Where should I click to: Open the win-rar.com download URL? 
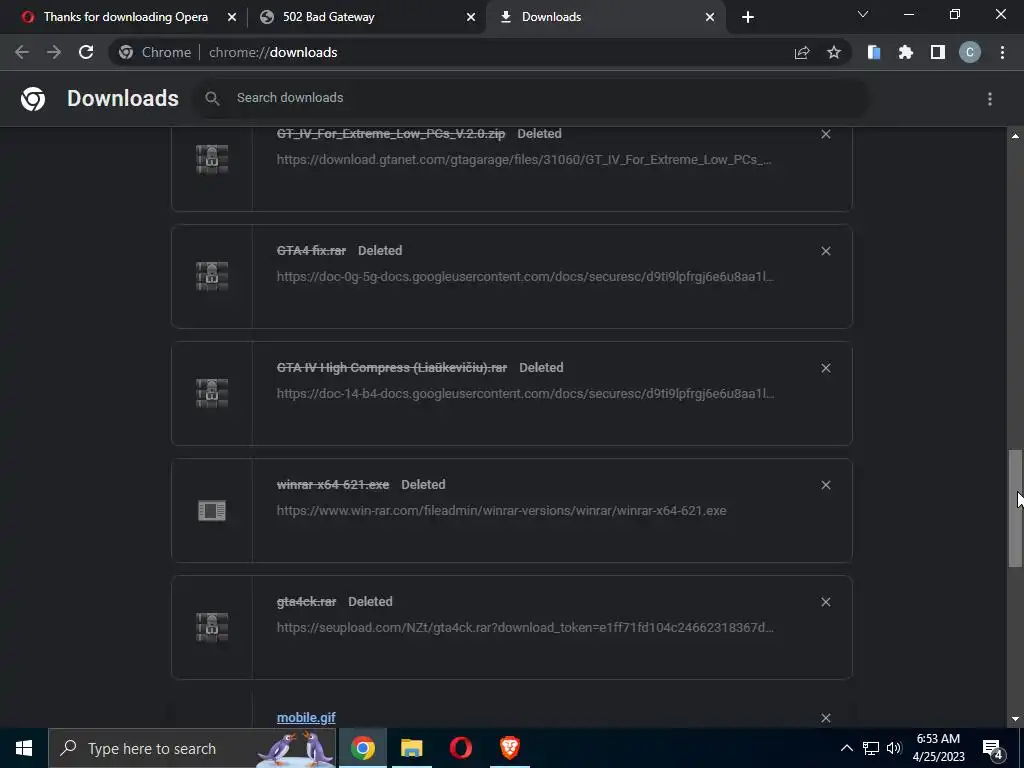pyautogui.click(x=502, y=510)
